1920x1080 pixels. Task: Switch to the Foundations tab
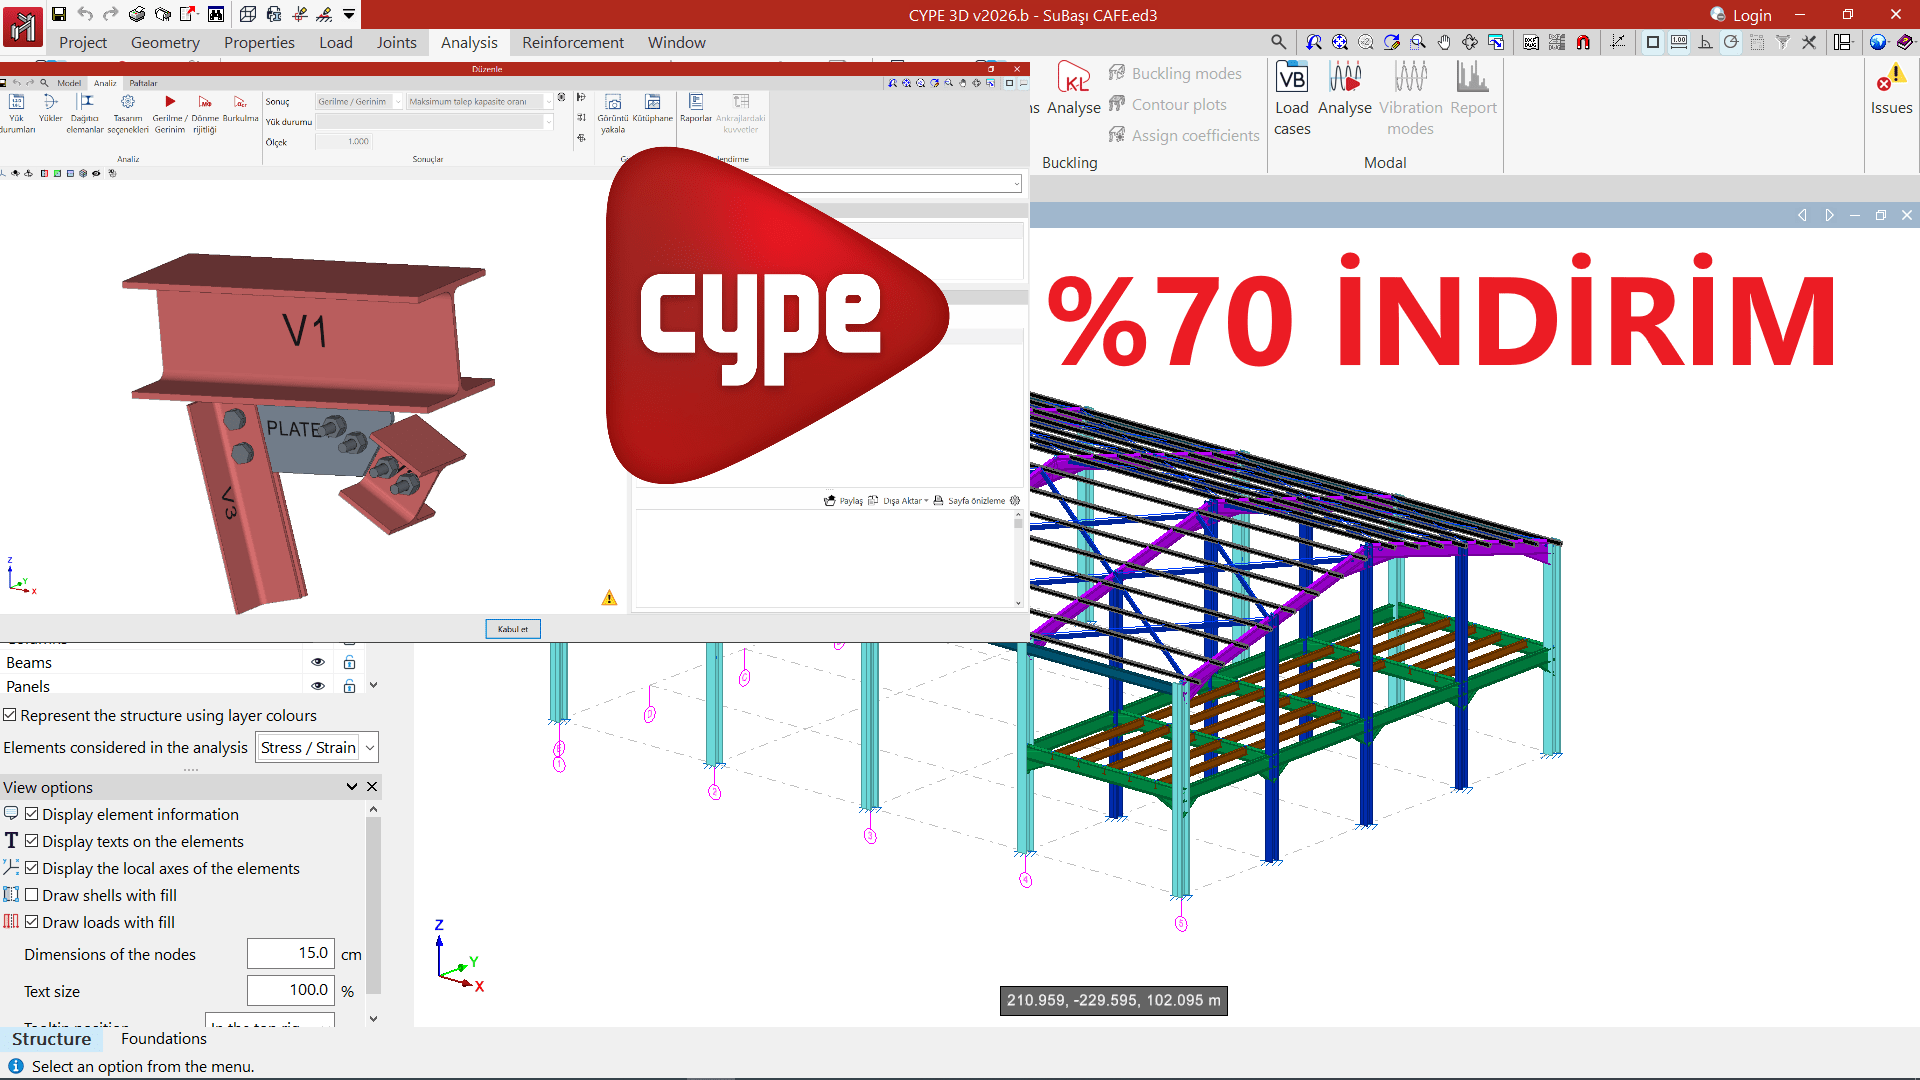pos(163,1038)
